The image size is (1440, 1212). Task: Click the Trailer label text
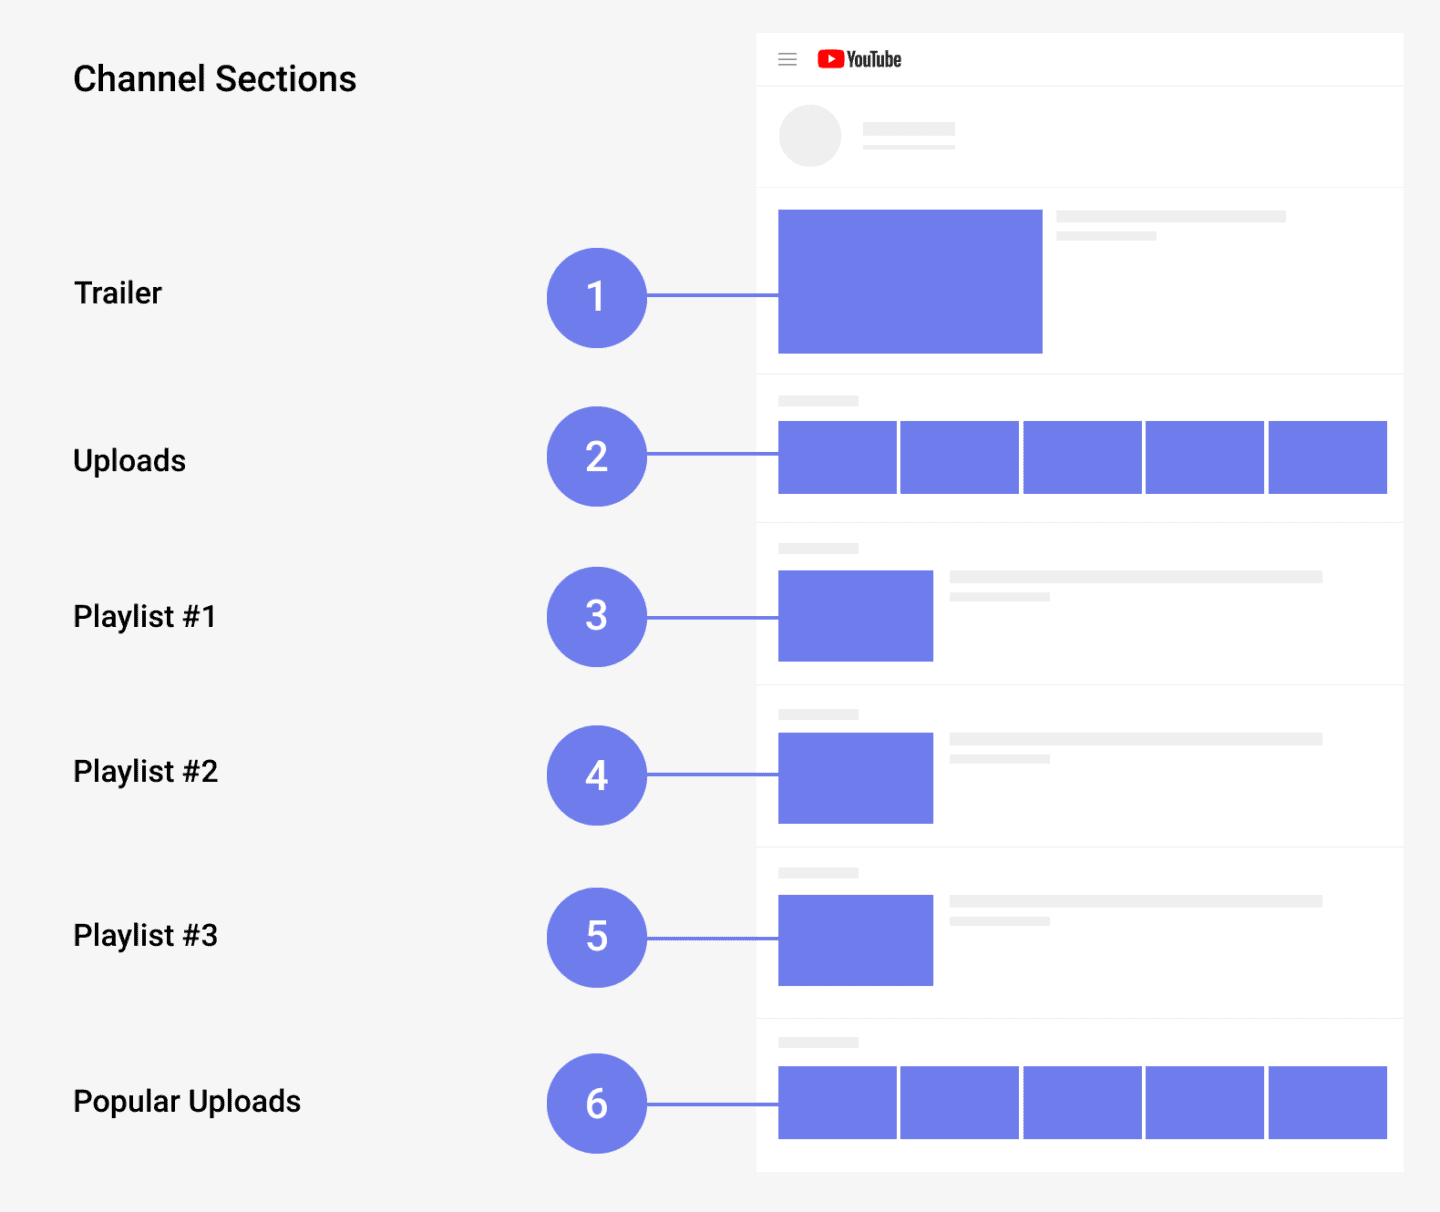coord(118,293)
